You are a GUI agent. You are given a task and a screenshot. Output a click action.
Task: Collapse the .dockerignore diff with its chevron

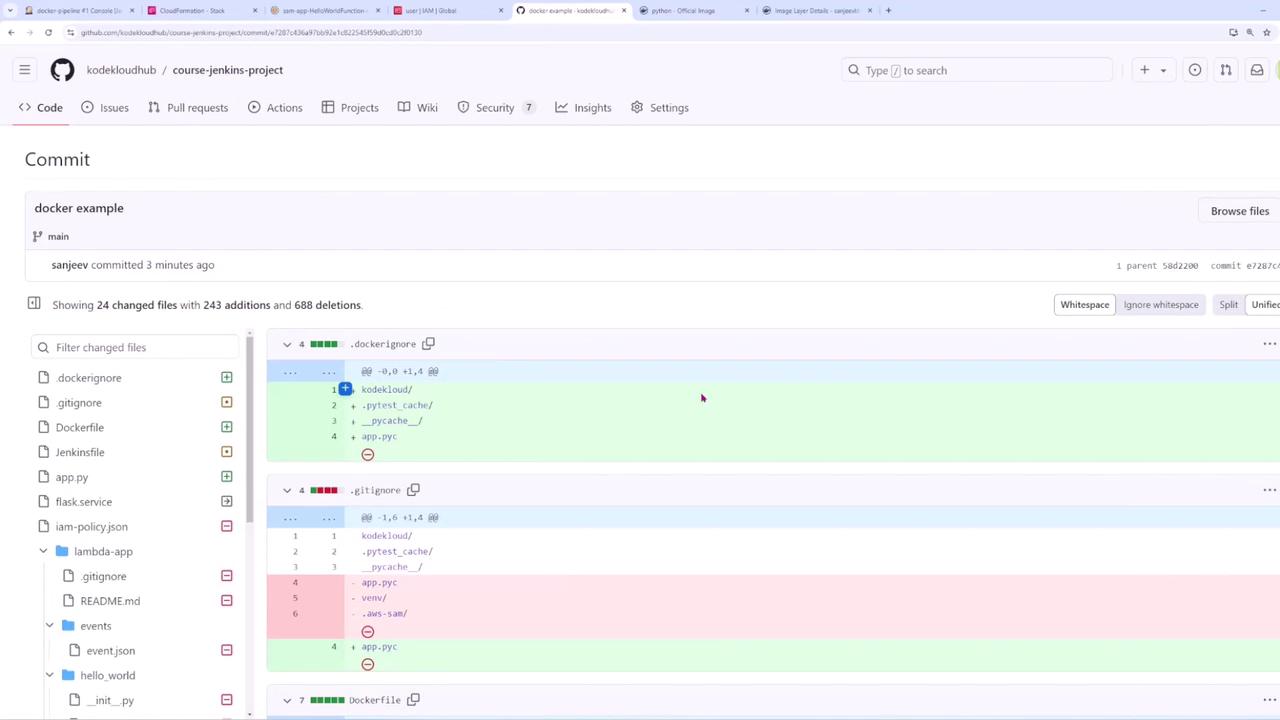(287, 344)
